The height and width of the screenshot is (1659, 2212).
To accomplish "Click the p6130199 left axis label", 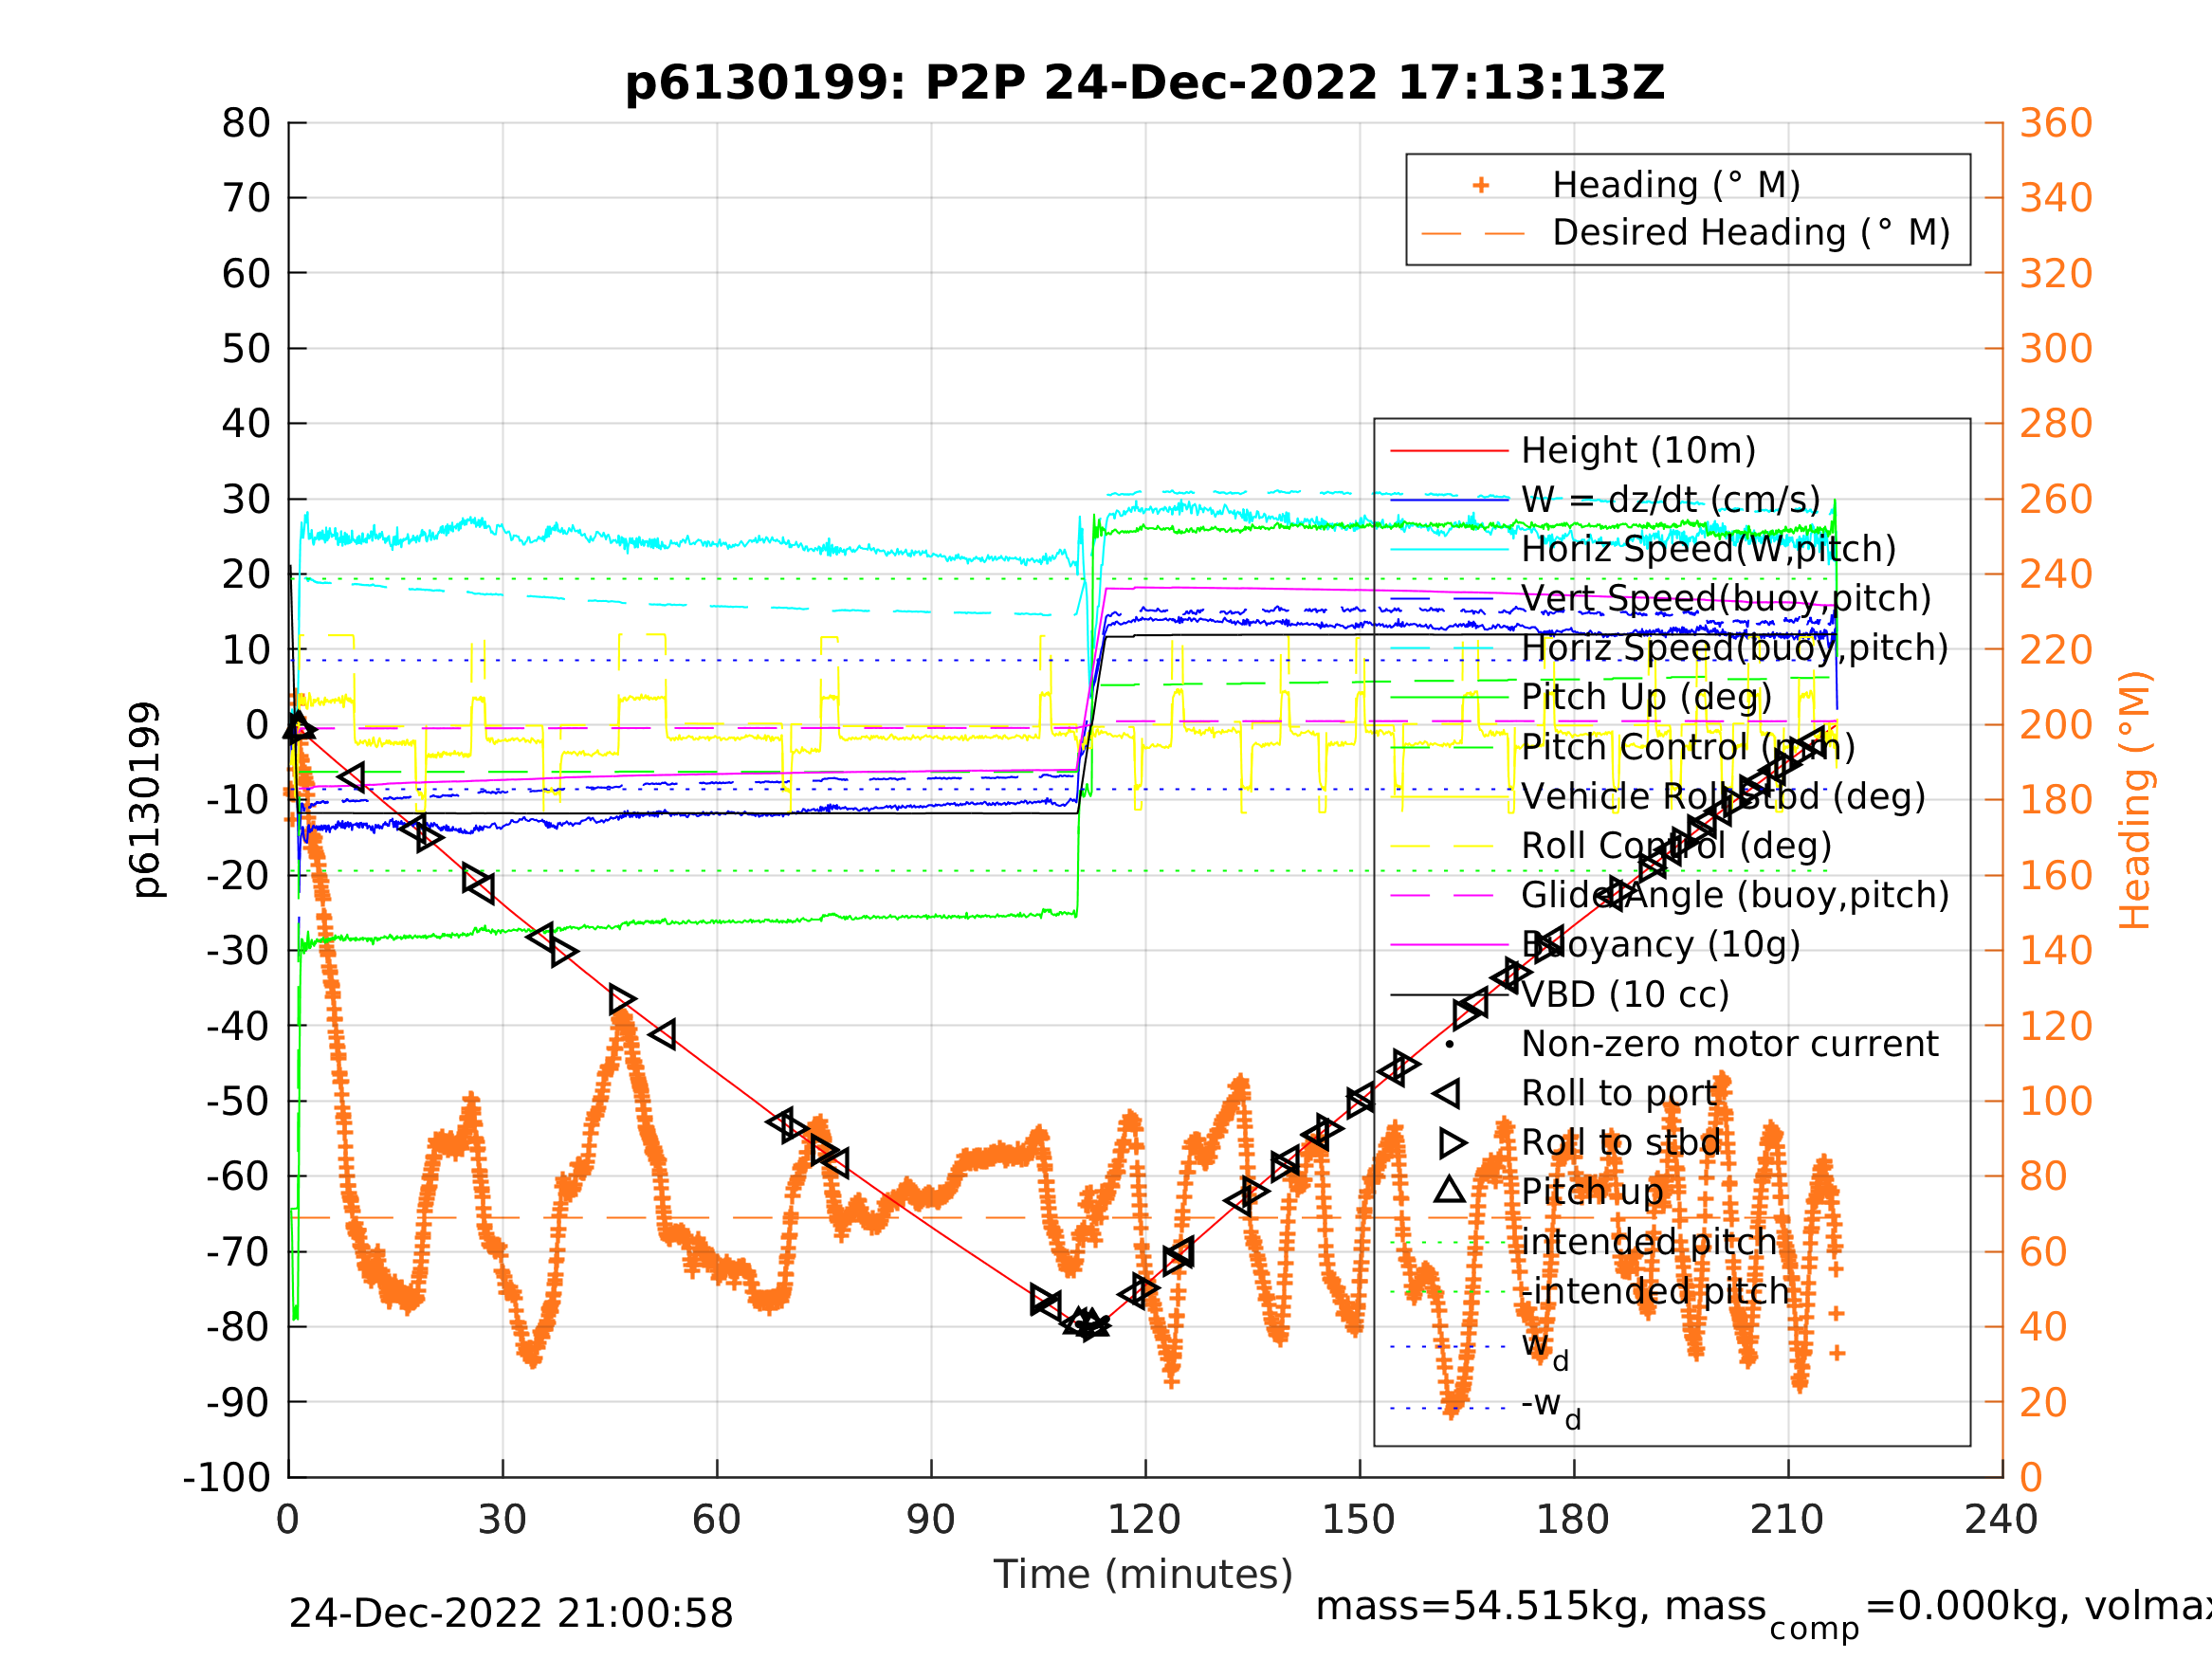I will point(145,800).
